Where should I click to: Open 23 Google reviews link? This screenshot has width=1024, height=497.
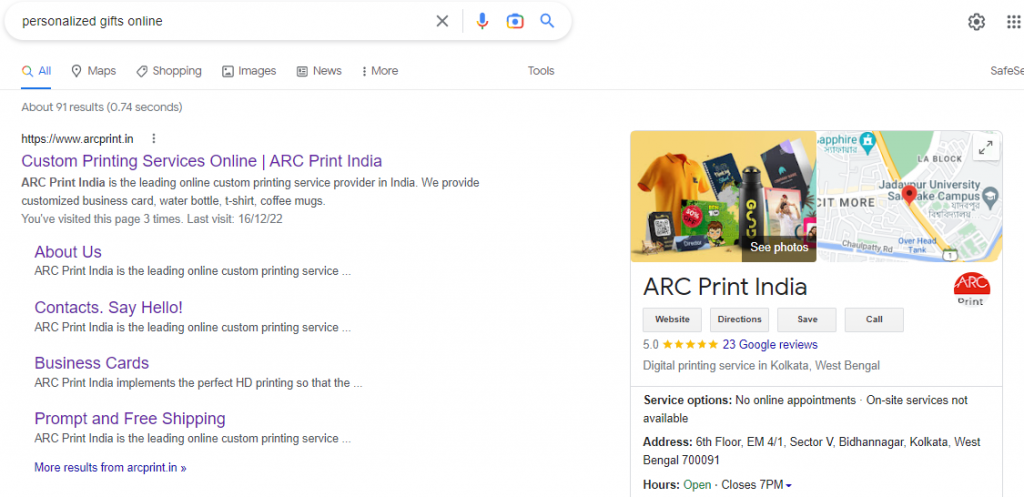click(770, 344)
